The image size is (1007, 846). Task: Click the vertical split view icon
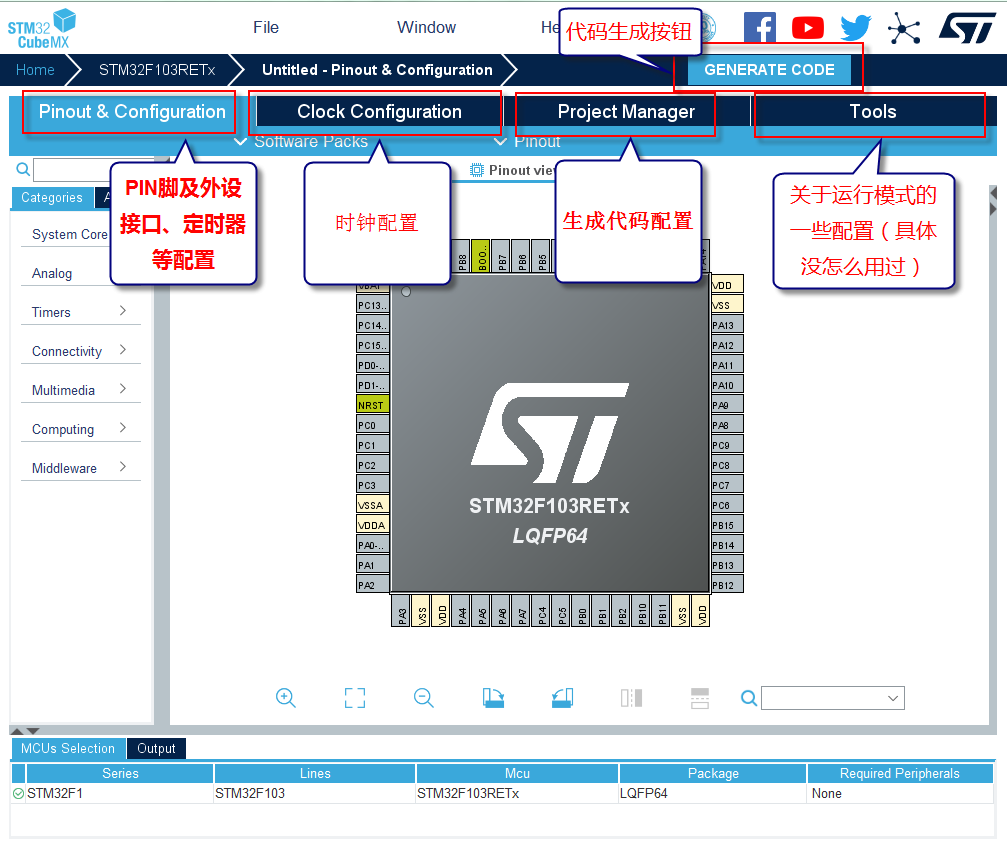[x=631, y=698]
